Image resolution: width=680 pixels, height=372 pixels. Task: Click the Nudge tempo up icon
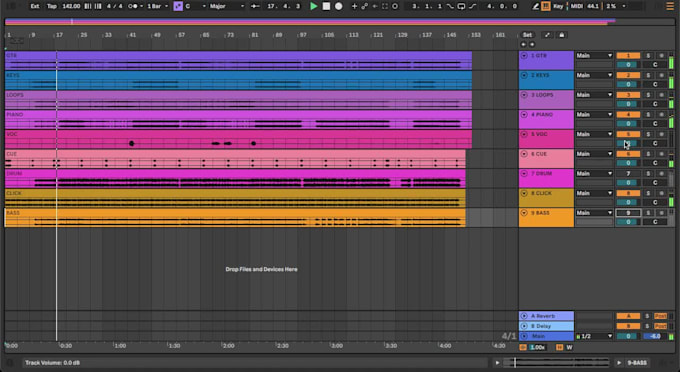pos(98,6)
